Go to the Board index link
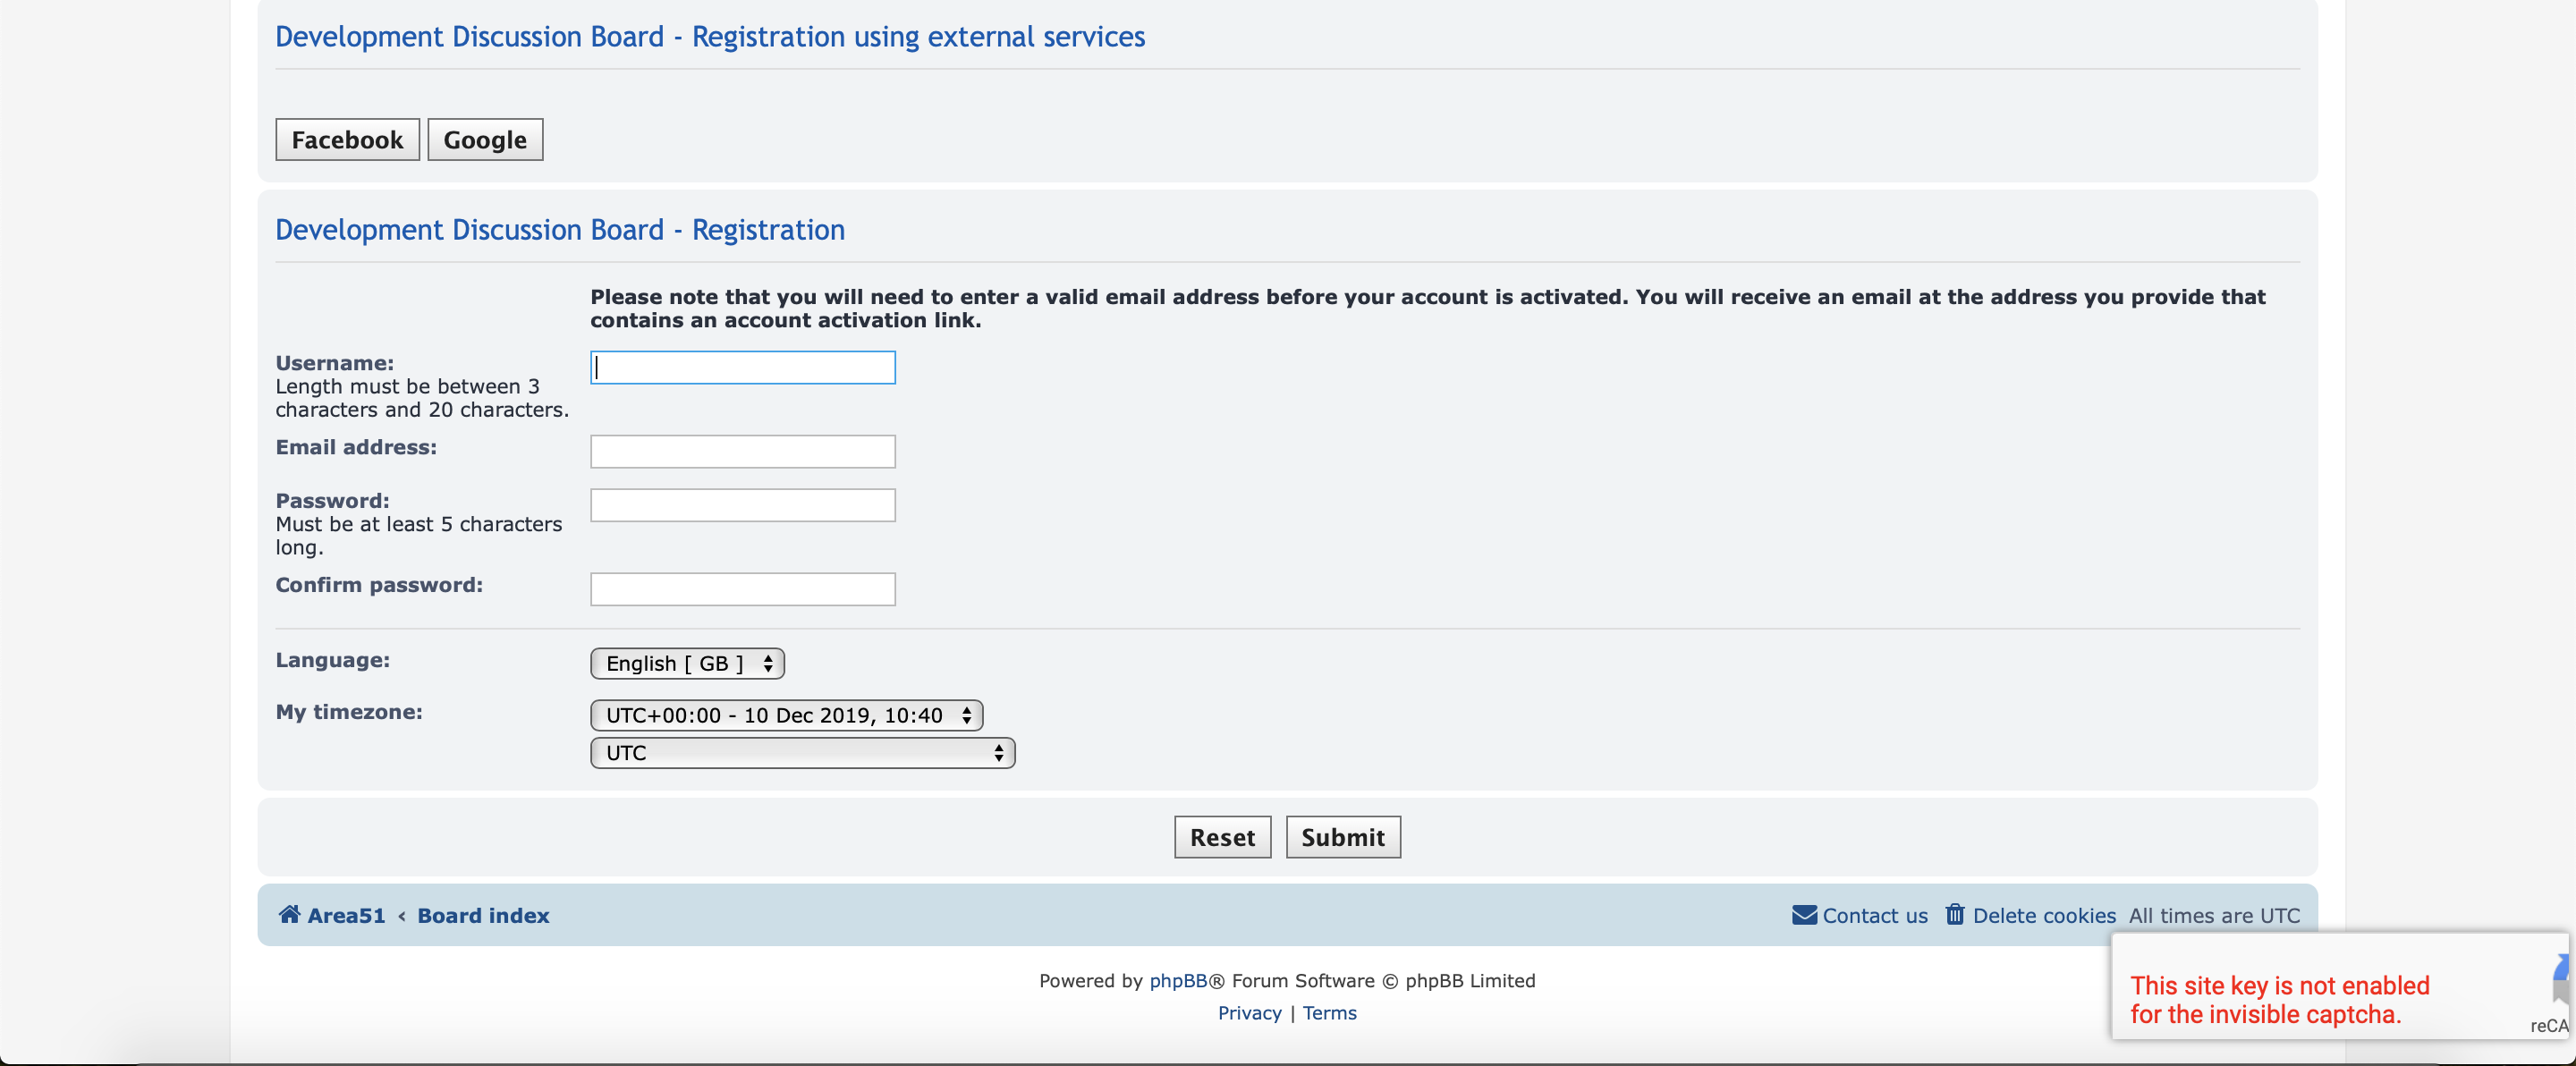 click(483, 915)
